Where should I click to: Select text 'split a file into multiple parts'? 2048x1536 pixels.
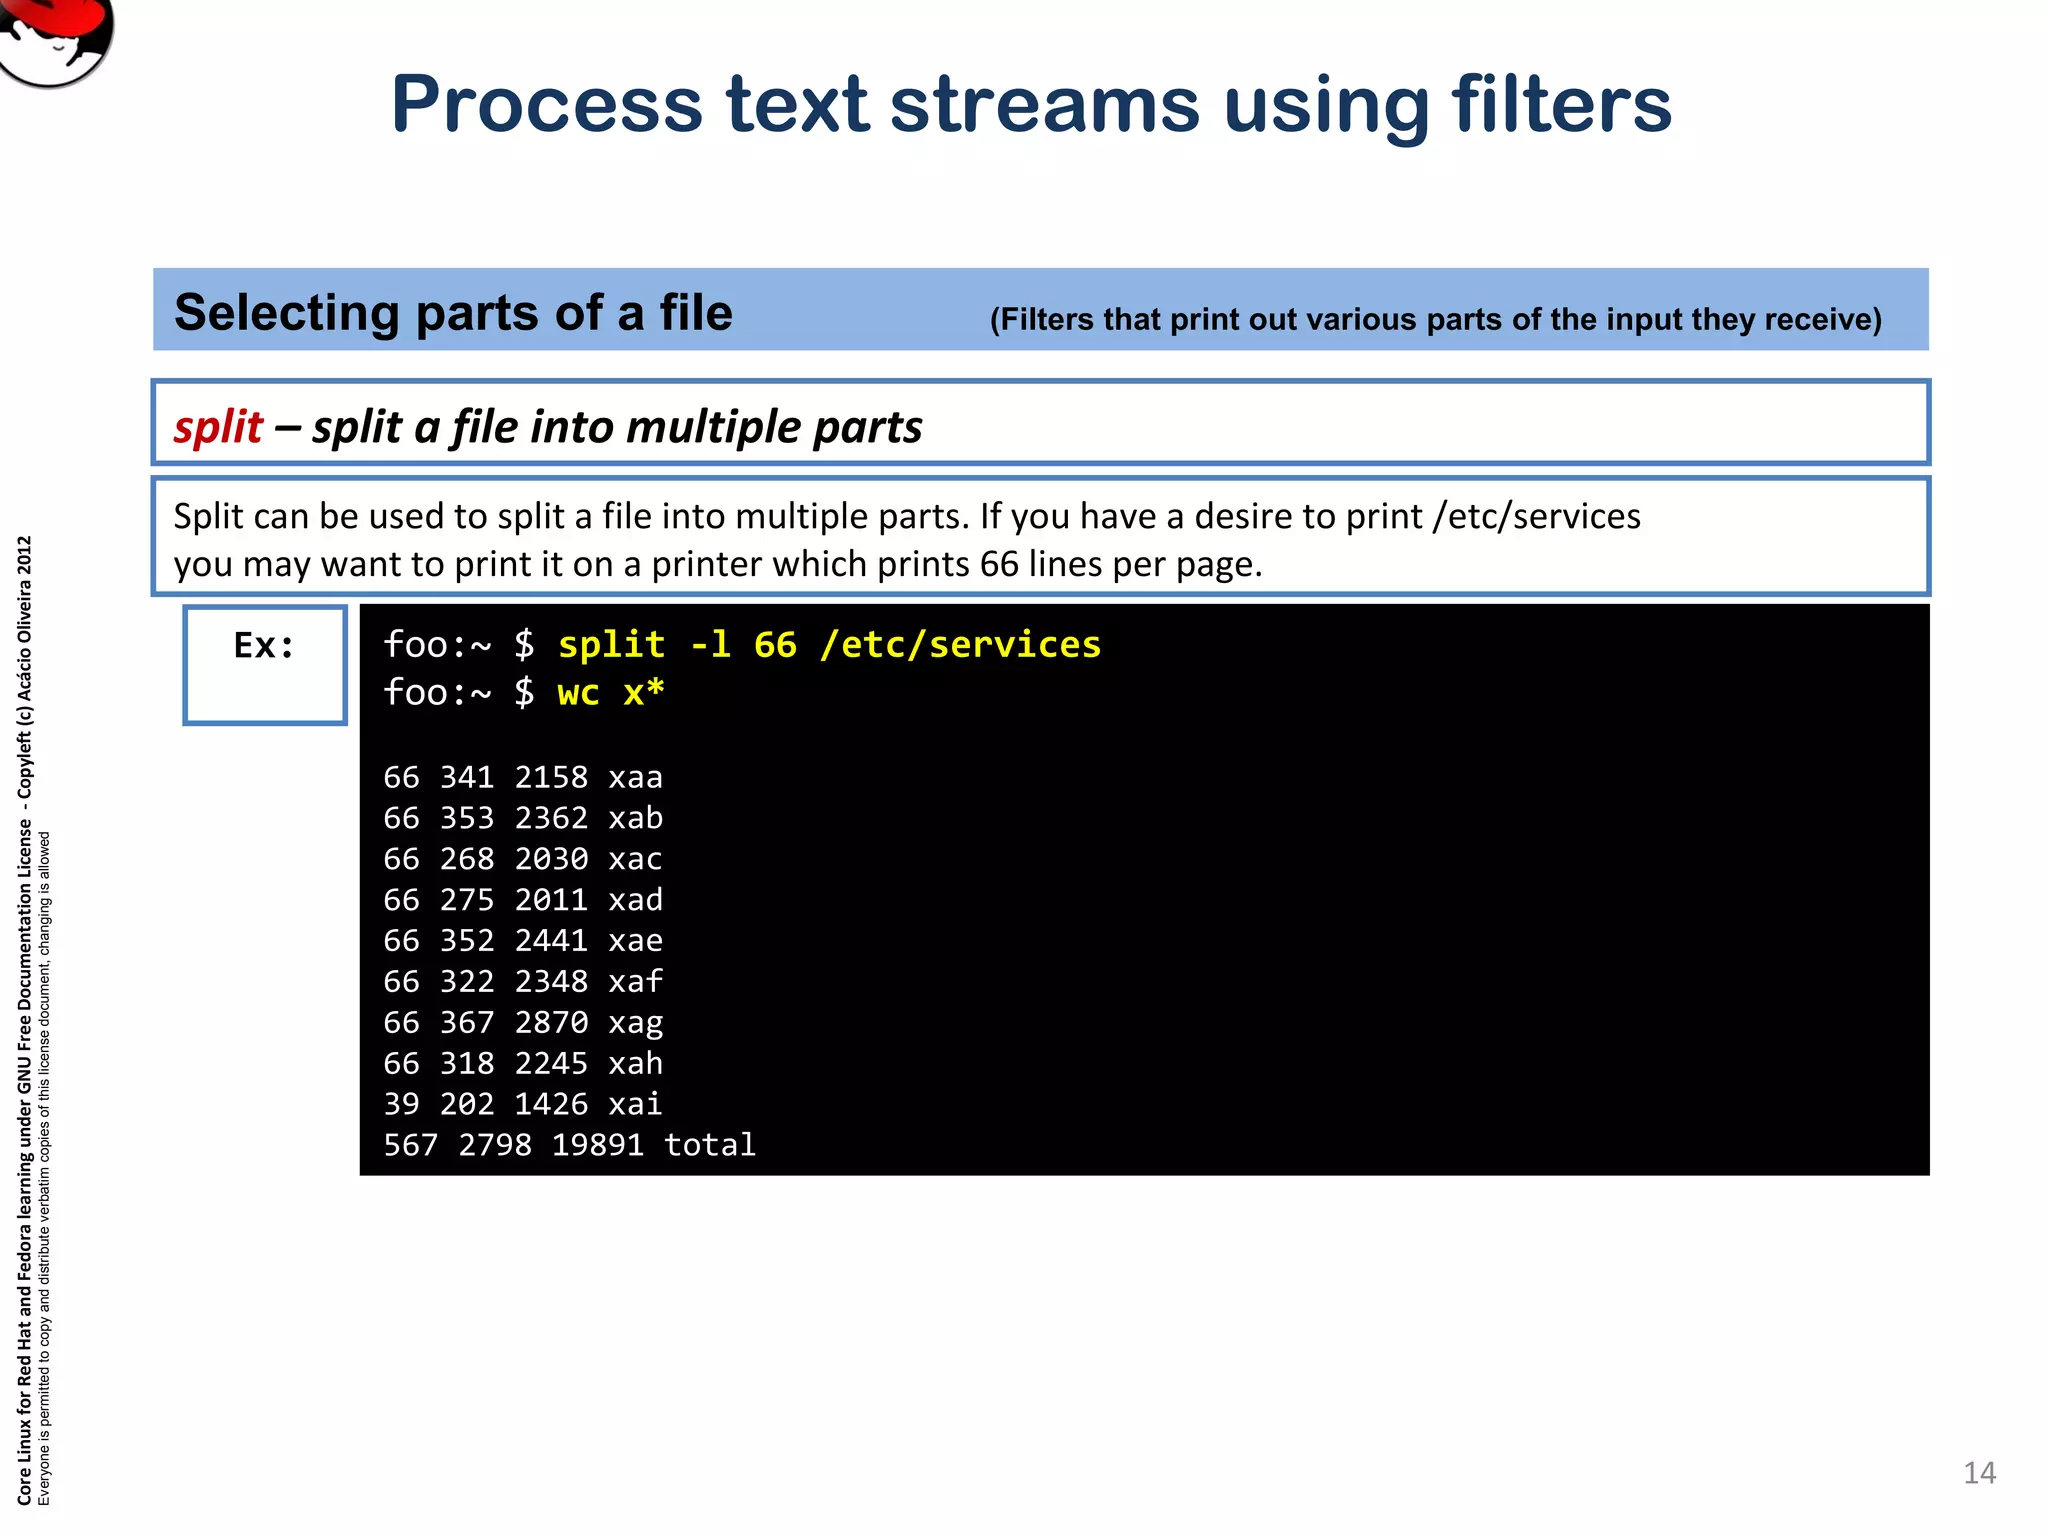[x=617, y=427]
